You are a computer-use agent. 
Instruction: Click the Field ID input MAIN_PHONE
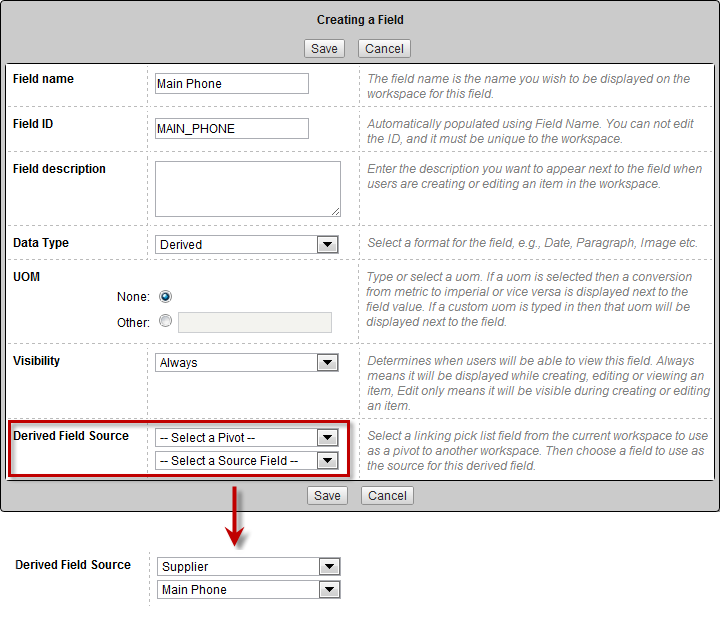point(232,129)
